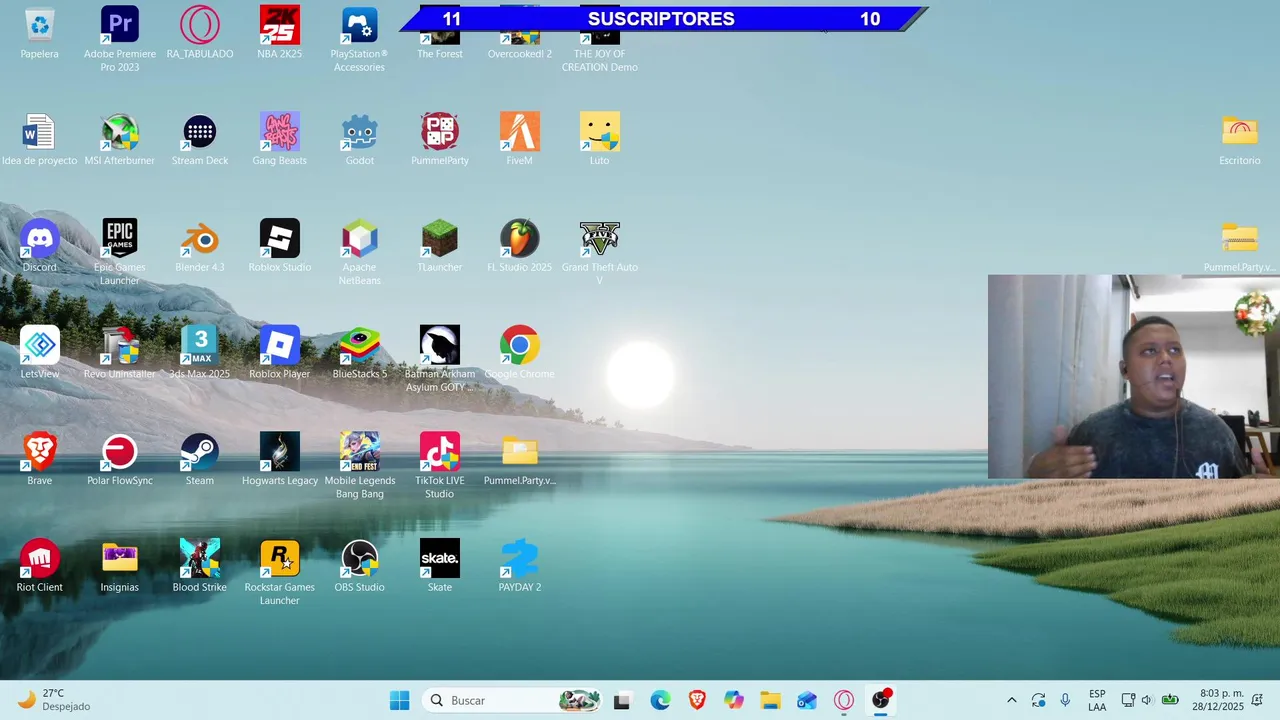Open Blender 4.3 desktop shortcut
Screen dimensions: 1280x720
tap(200, 239)
